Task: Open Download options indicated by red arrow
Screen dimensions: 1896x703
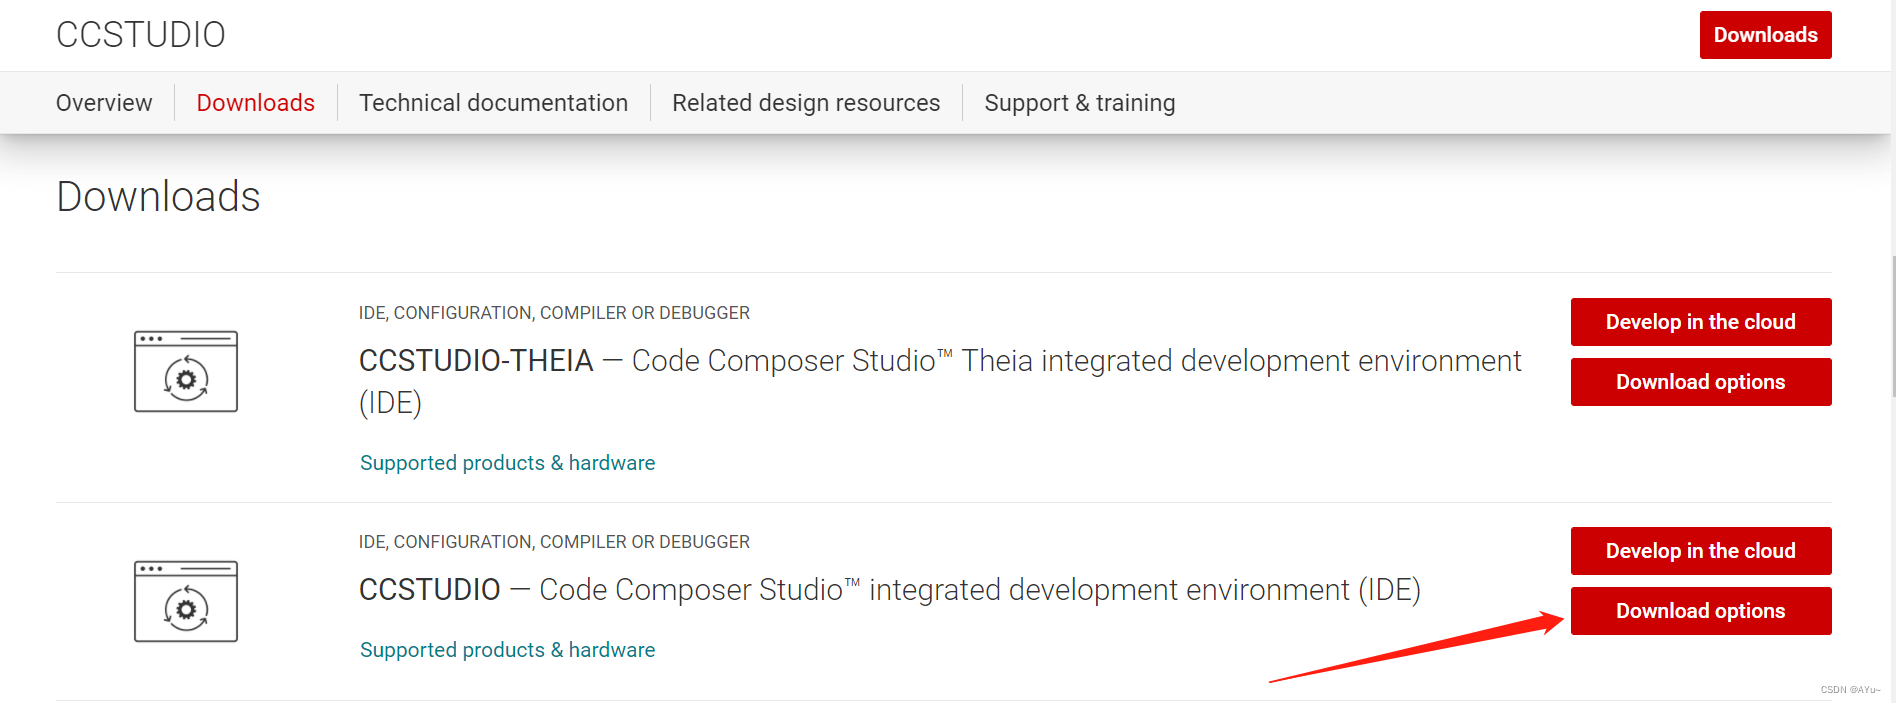Action: click(x=1701, y=611)
